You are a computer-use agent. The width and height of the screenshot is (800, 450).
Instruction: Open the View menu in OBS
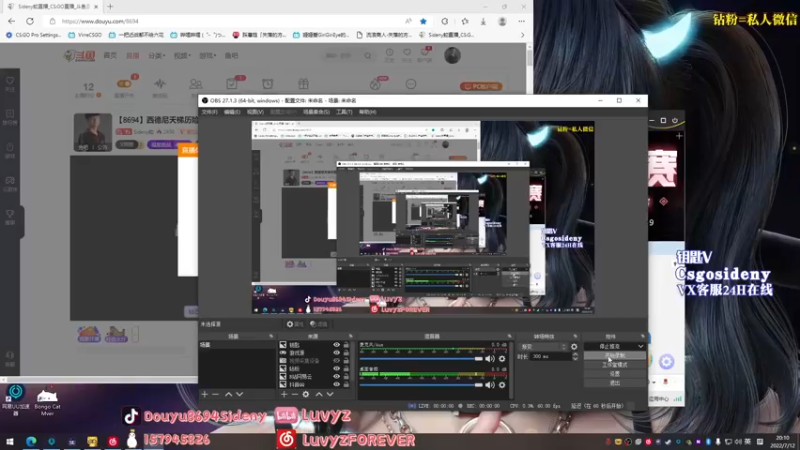[x=255, y=112]
